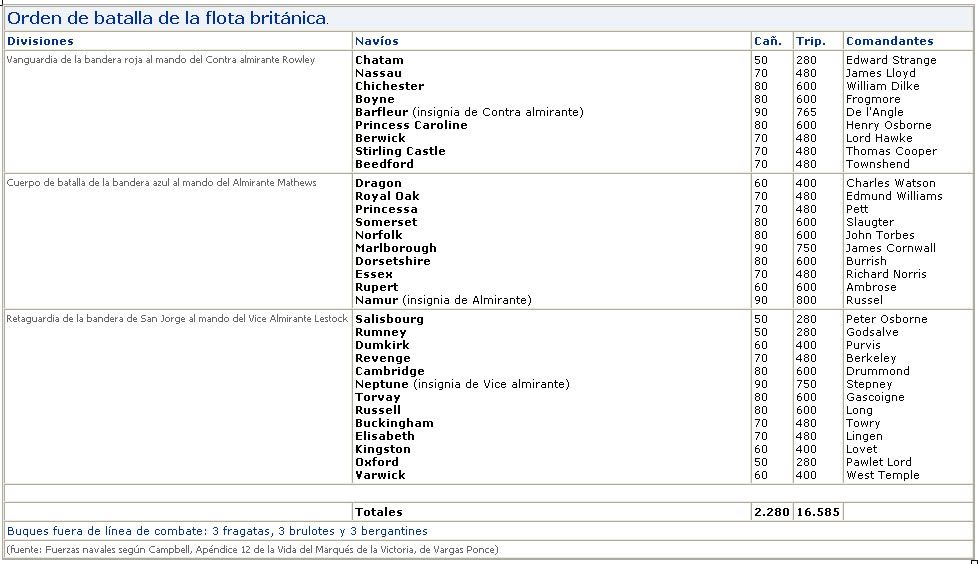Click the total cannons value '2.280'

[x=772, y=512]
